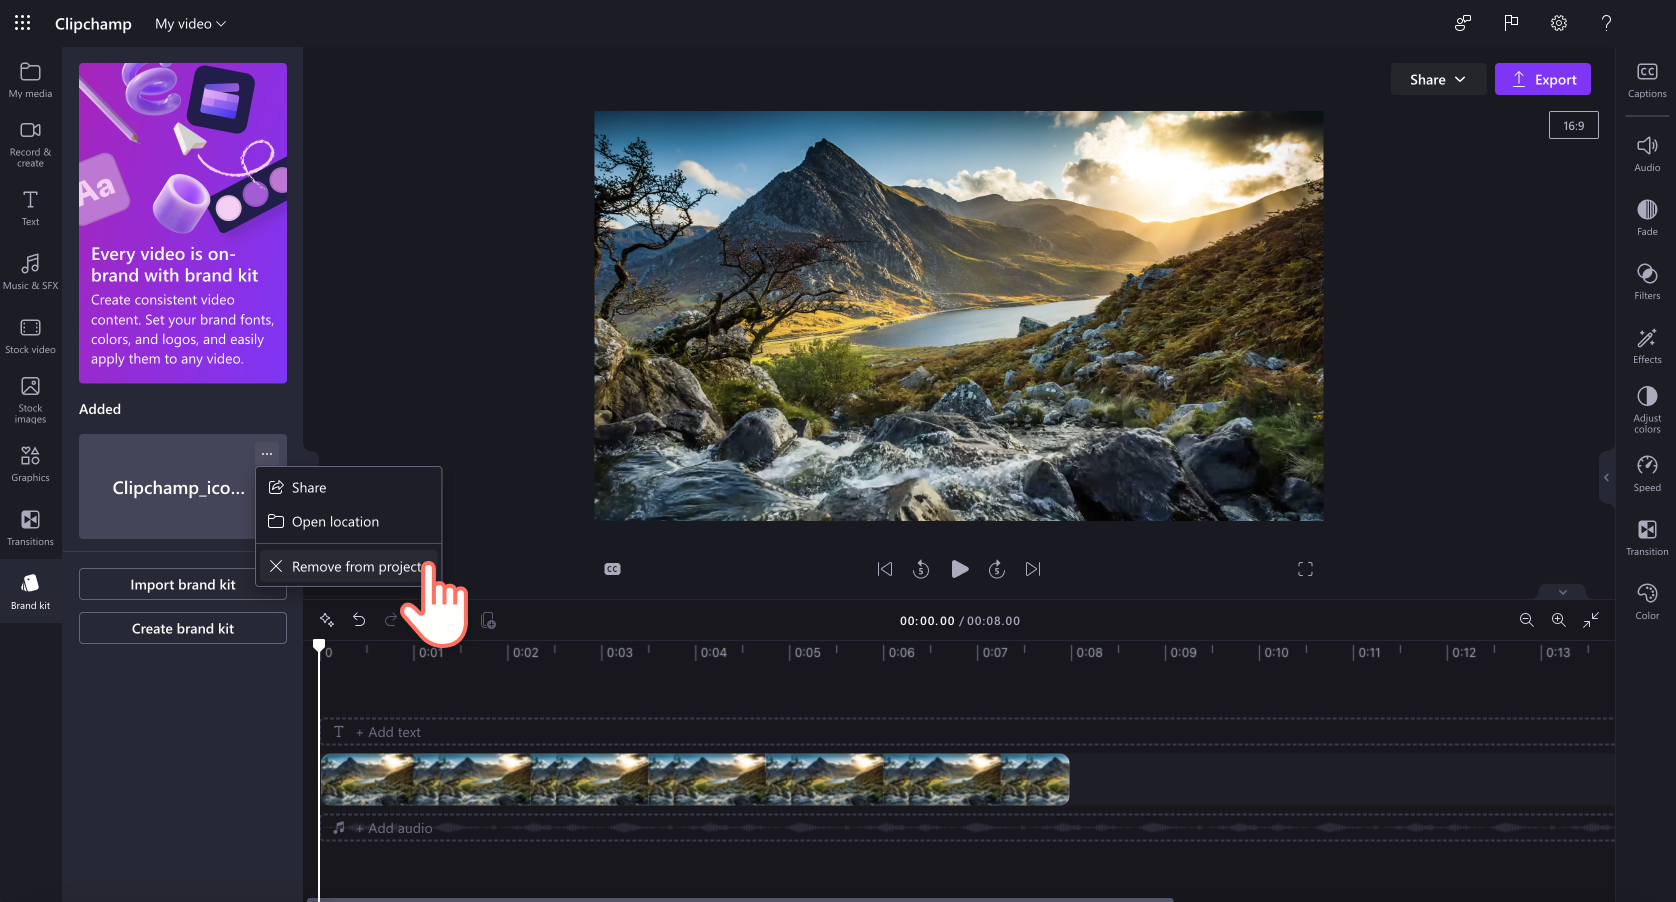Viewport: 1676px width, 902px height.
Task: Select the Effects tool in the right sidebar
Action: click(1646, 344)
